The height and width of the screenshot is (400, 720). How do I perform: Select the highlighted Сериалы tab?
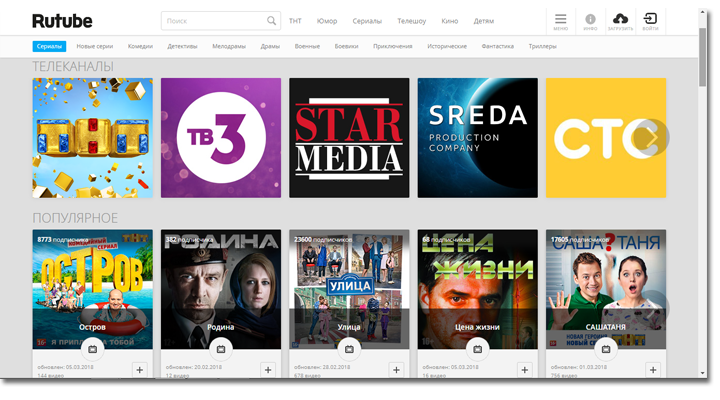pos(49,46)
